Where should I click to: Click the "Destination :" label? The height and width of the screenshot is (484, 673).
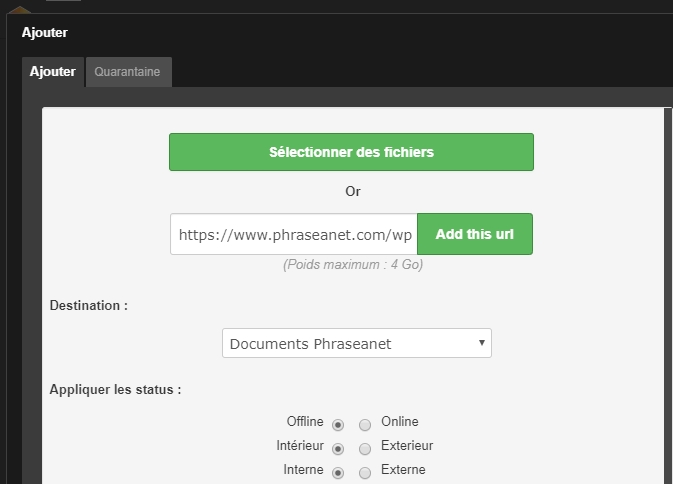[89, 305]
